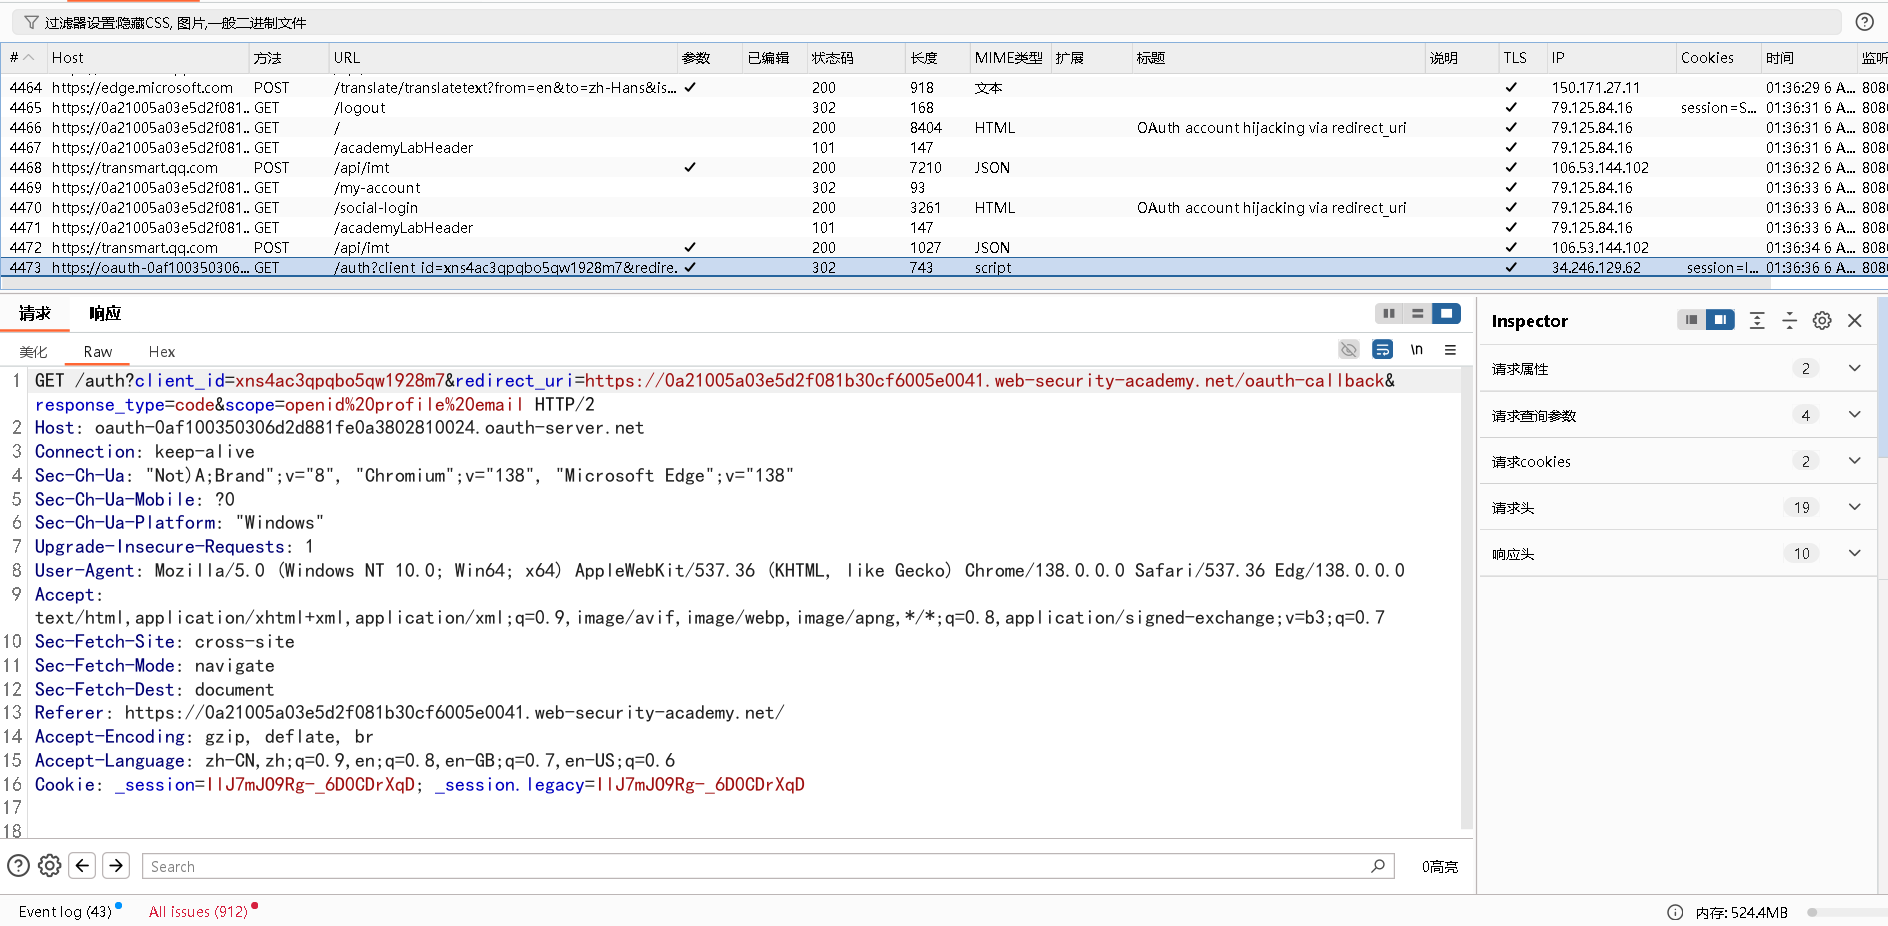Open the search options gear at bottom left
This screenshot has height=926, width=1888.
(x=49, y=866)
